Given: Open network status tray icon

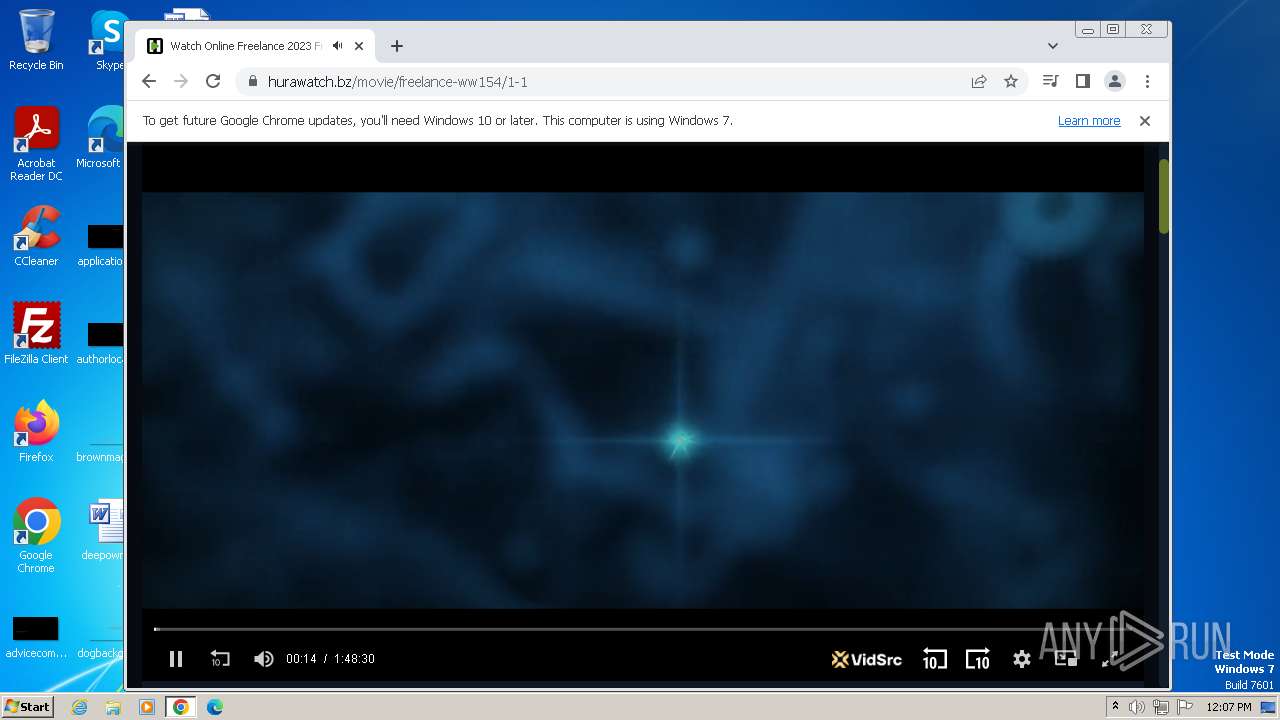Looking at the screenshot, I should click(1161, 707).
